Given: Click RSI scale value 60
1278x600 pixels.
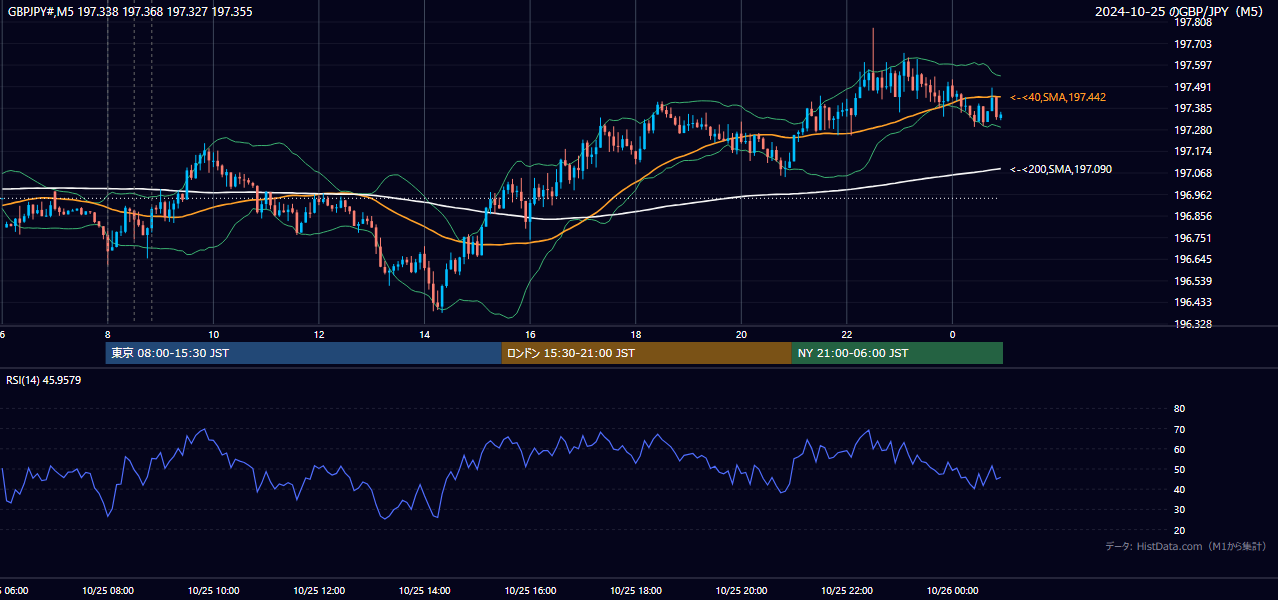Looking at the screenshot, I should (x=1179, y=449).
